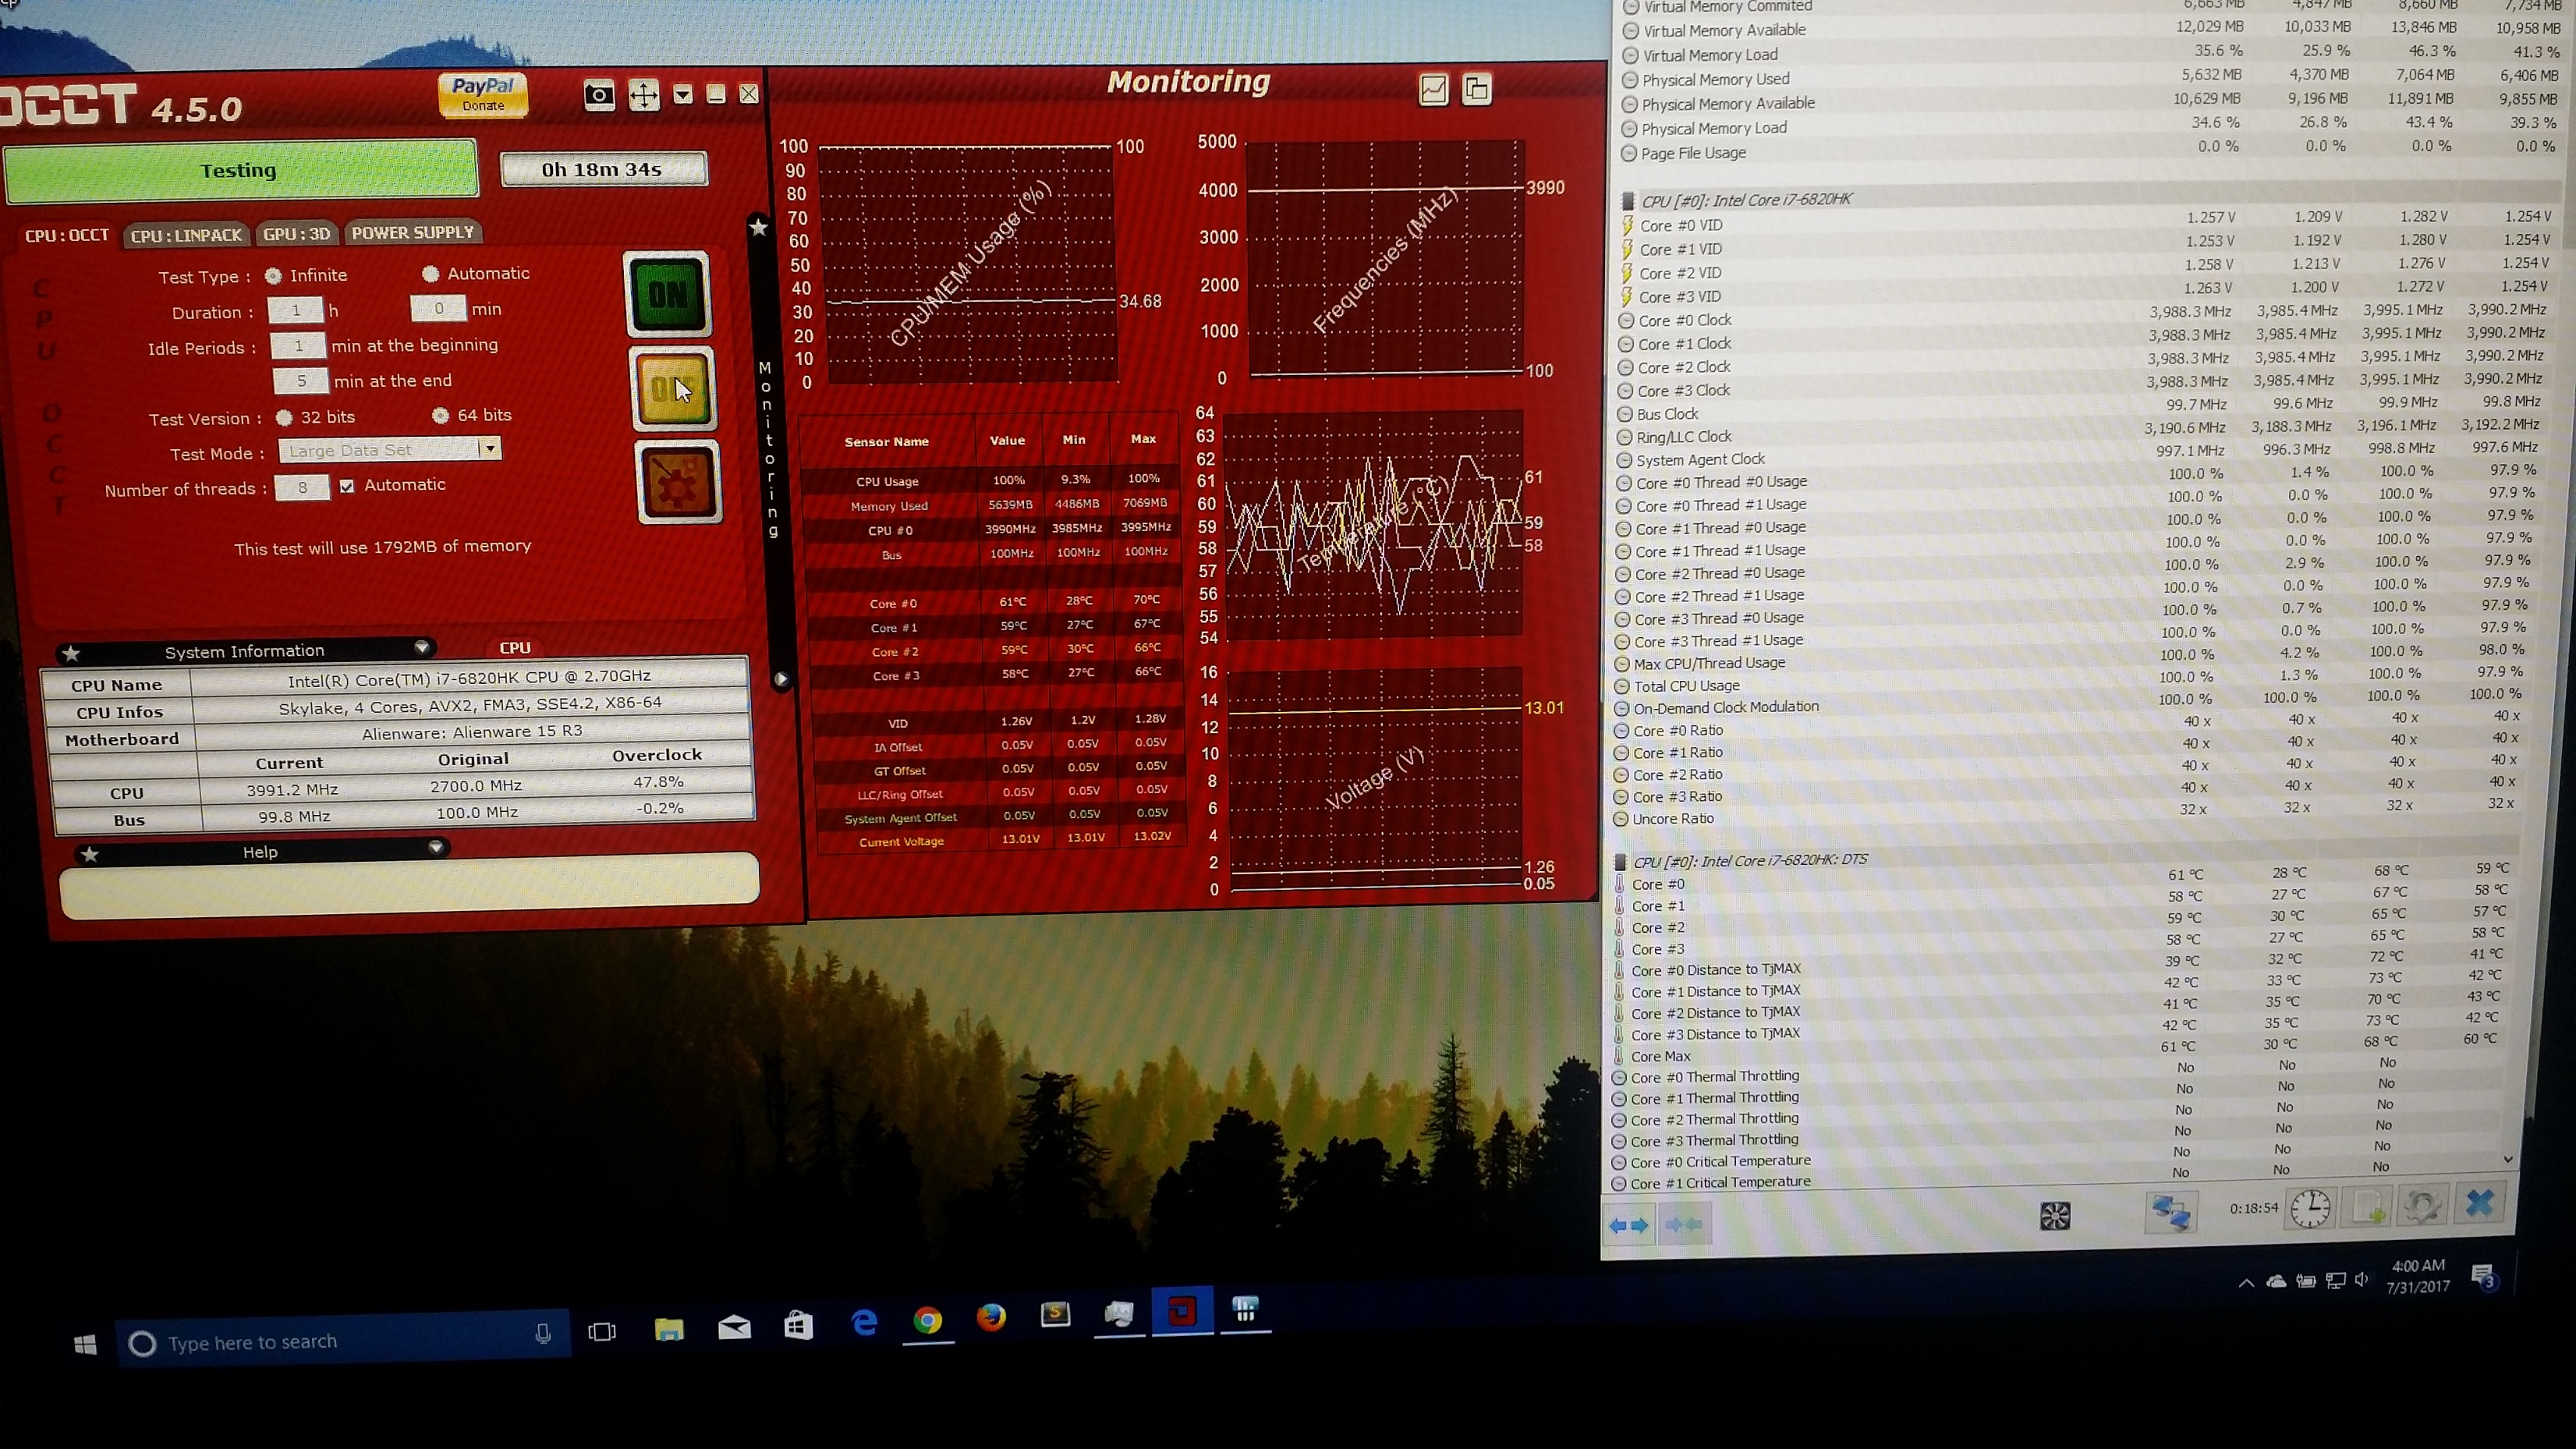Image resolution: width=2576 pixels, height=1449 pixels.
Task: Click the Duration hours input field
Action: pyautogui.click(x=295, y=311)
